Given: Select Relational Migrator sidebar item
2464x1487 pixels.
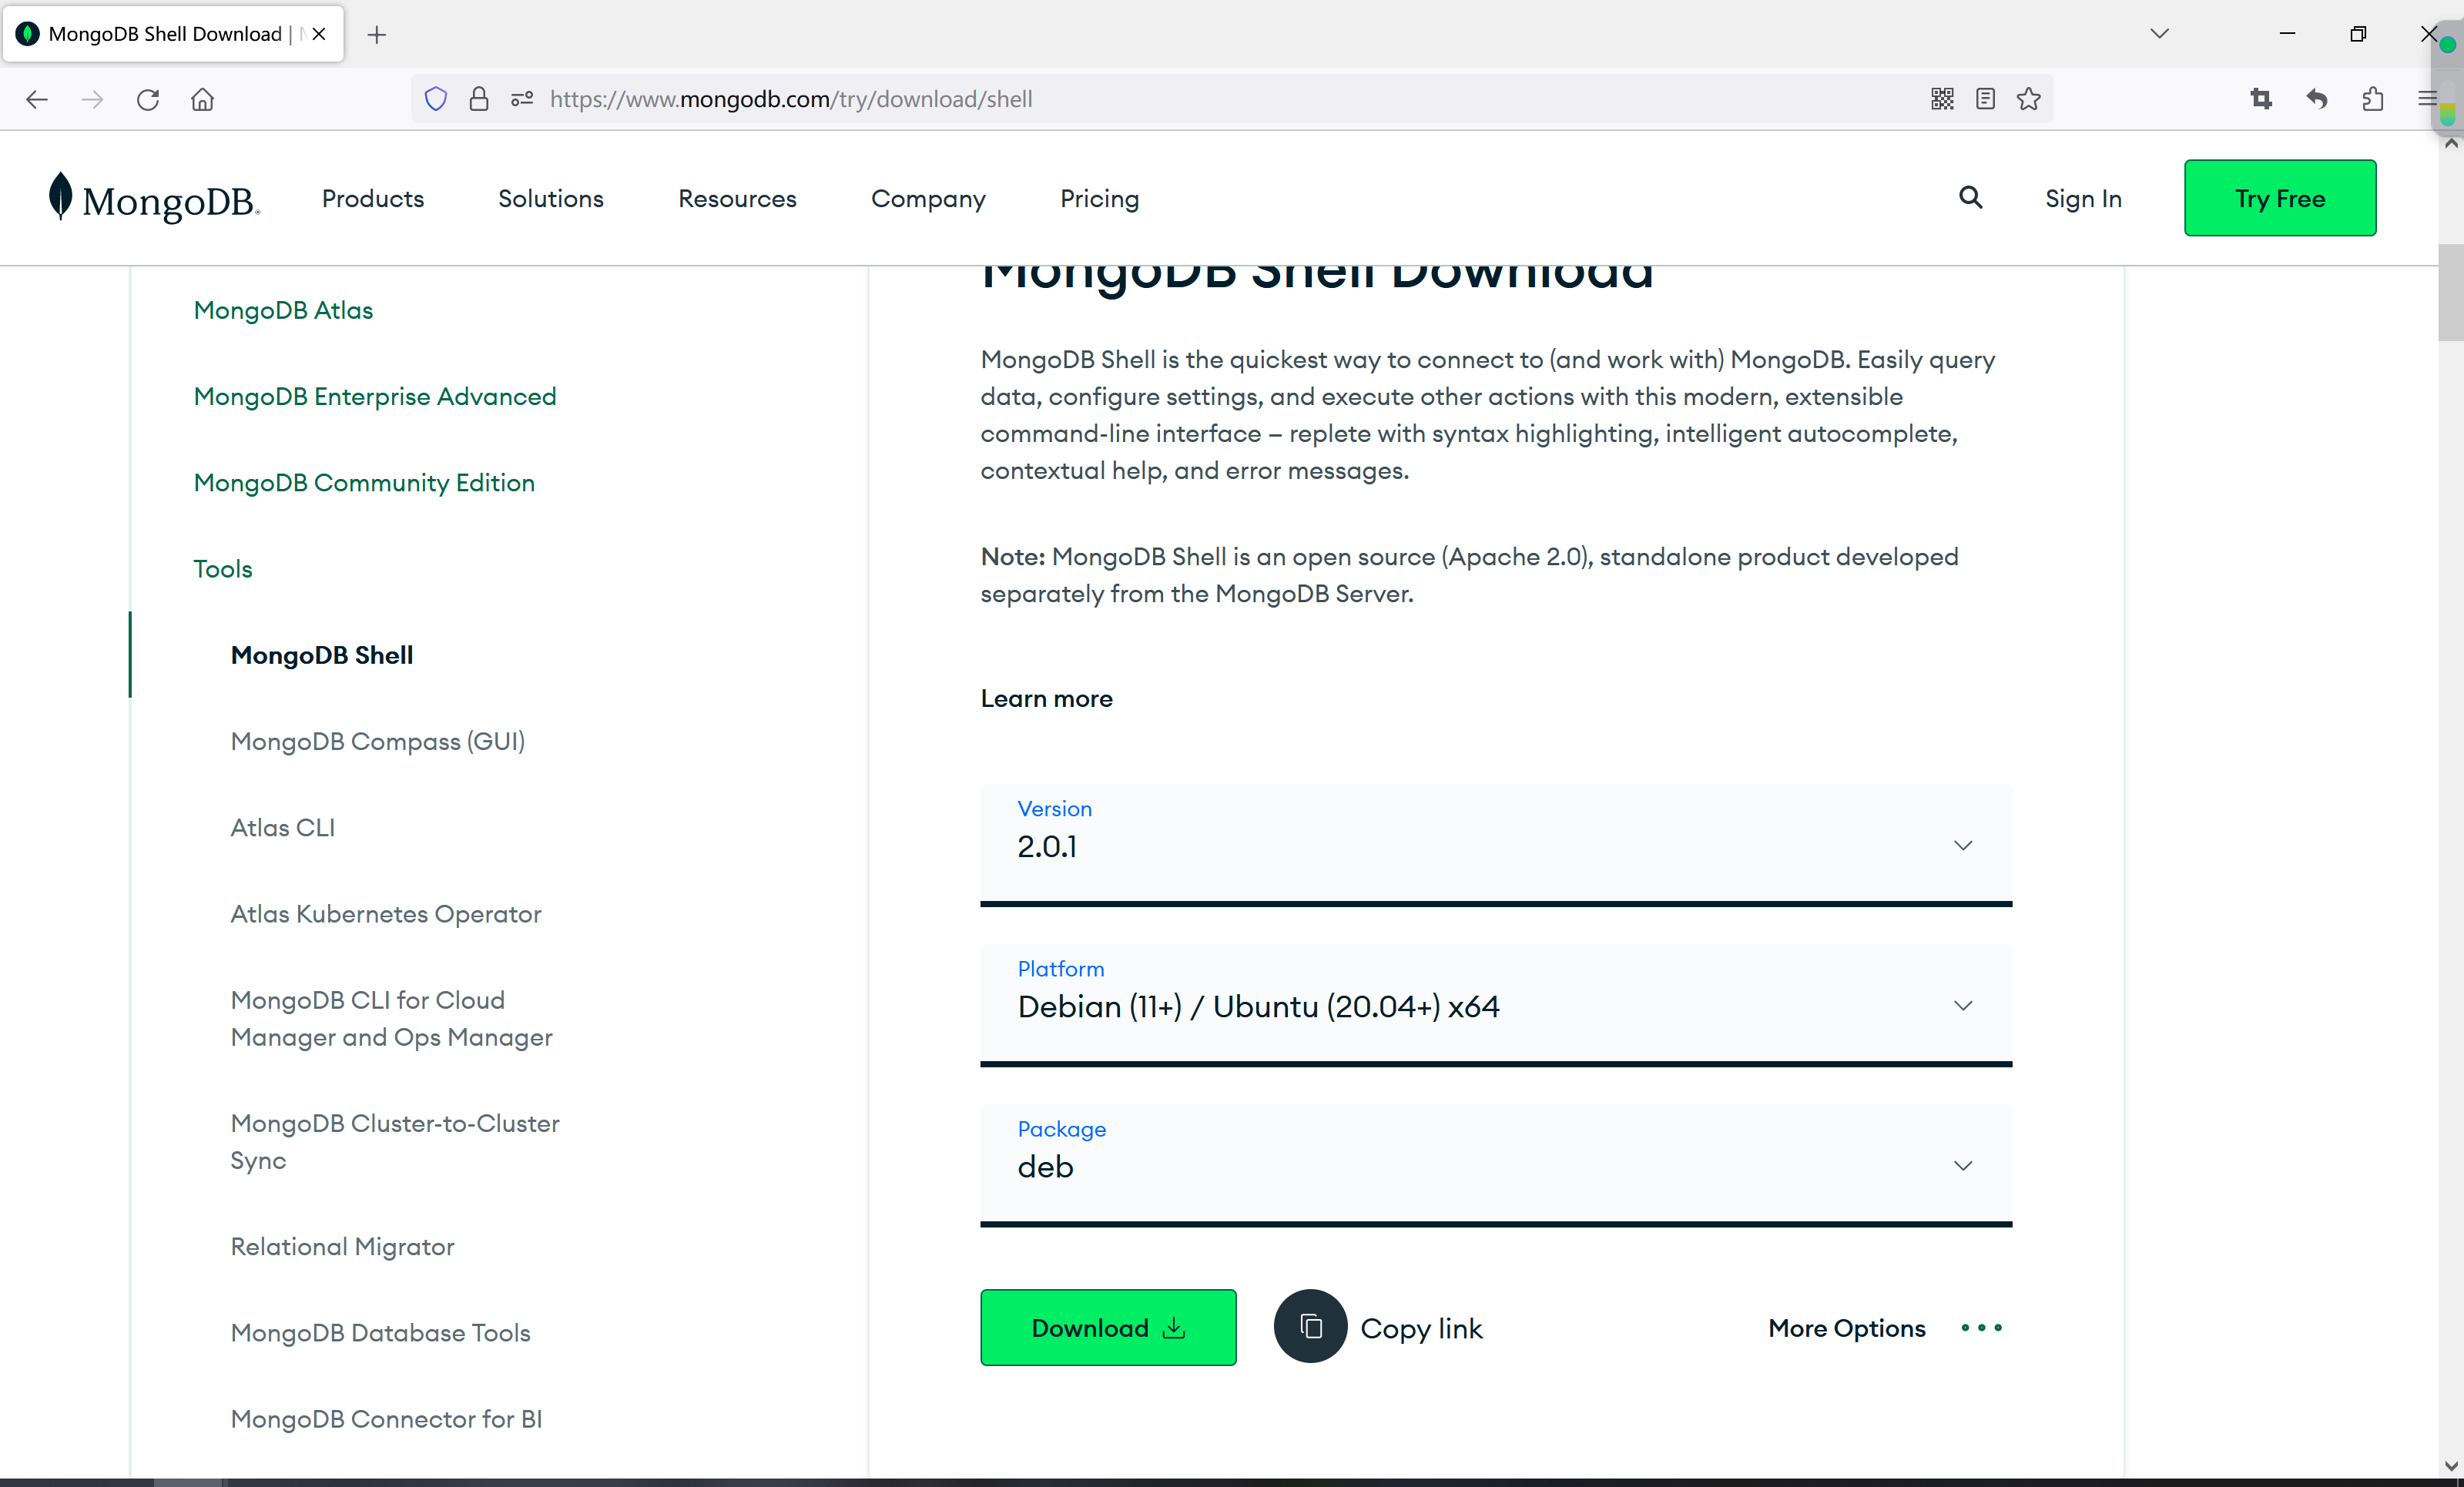Looking at the screenshot, I should [342, 1246].
